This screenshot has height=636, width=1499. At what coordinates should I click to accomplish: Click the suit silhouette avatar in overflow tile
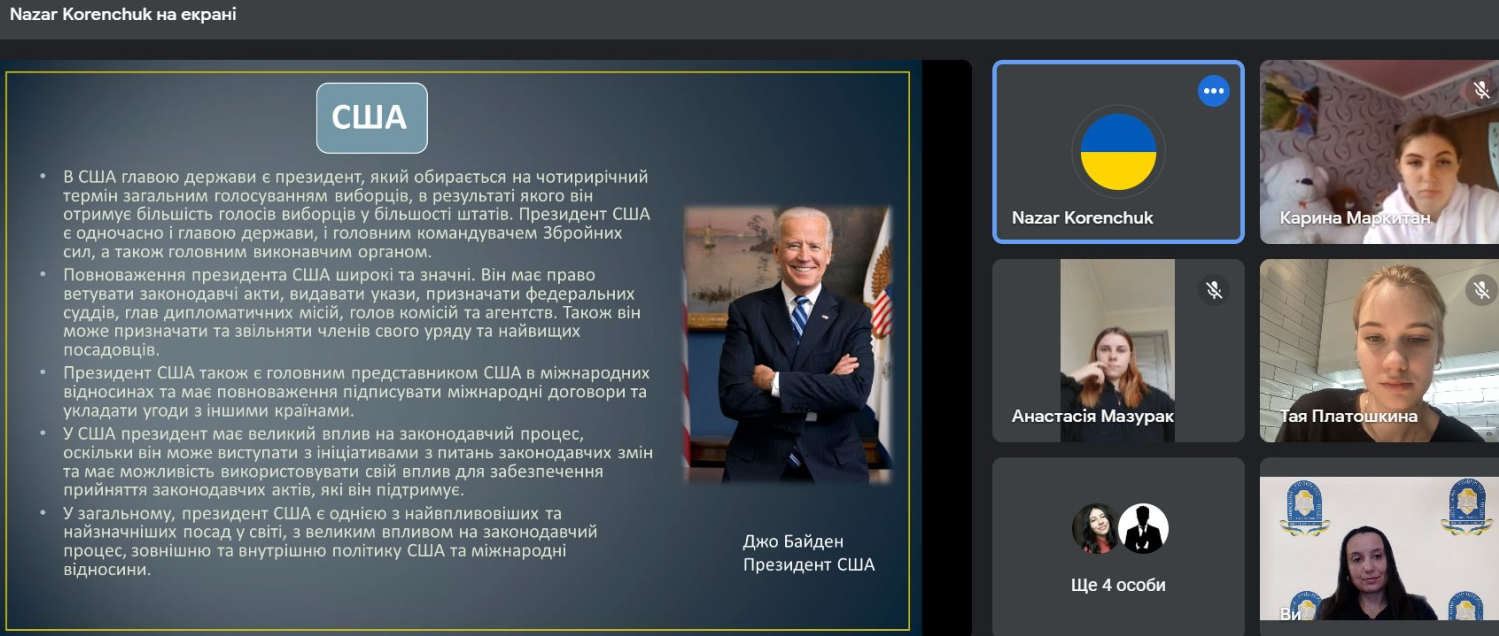[x=1142, y=528]
